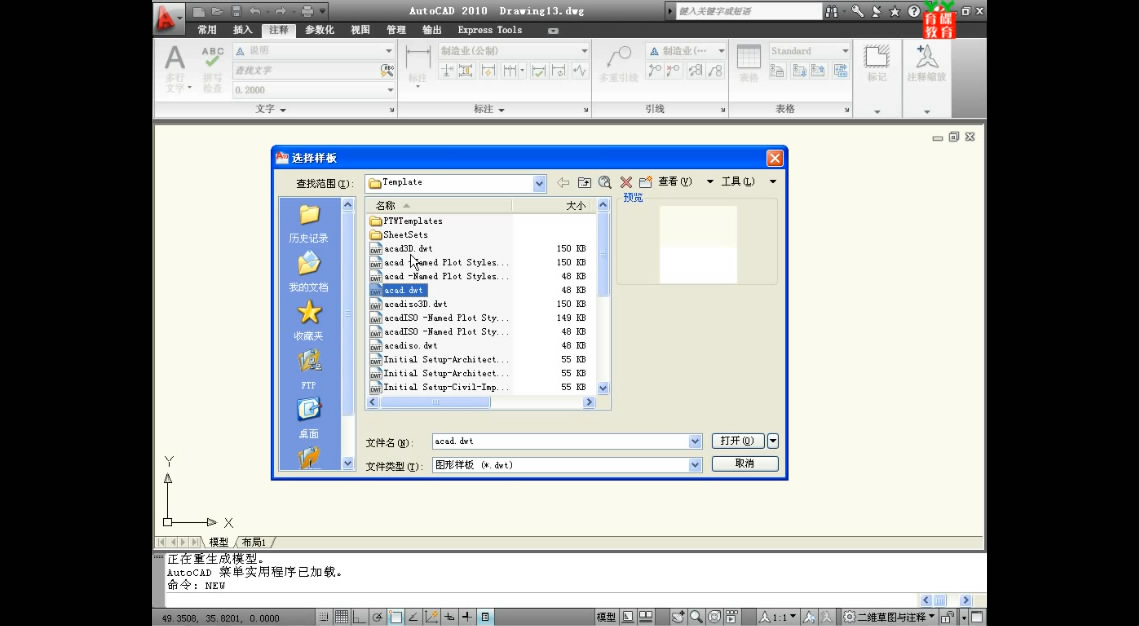Click the Multiline Text tool in ribbon
The height and width of the screenshot is (626, 1139).
pyautogui.click(x=174, y=68)
